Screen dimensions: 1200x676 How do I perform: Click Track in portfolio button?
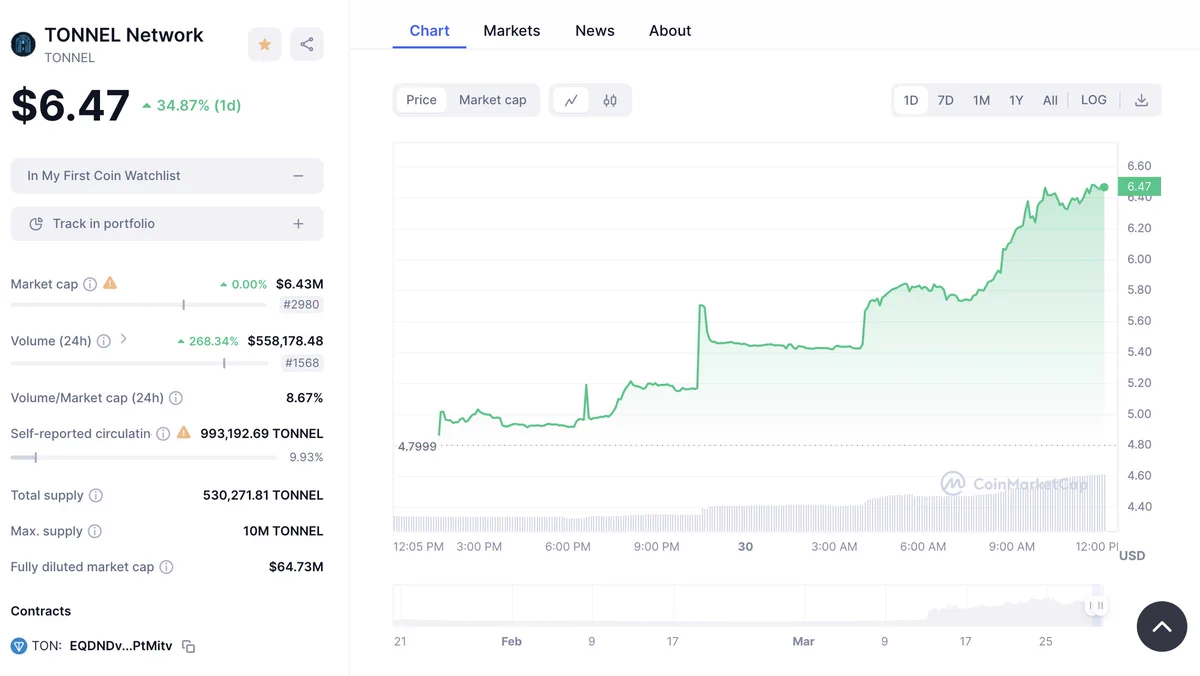pyautogui.click(x=167, y=224)
